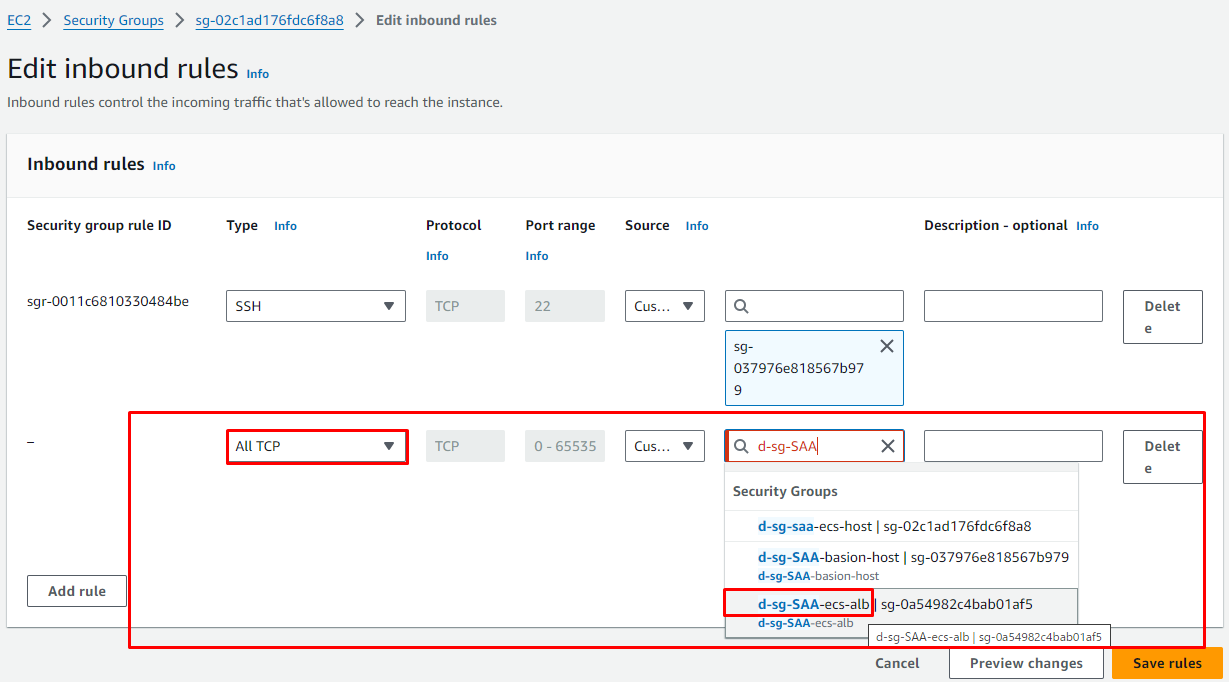The width and height of the screenshot is (1229, 682).
Task: Add a new inbound rule
Action: pyautogui.click(x=77, y=591)
